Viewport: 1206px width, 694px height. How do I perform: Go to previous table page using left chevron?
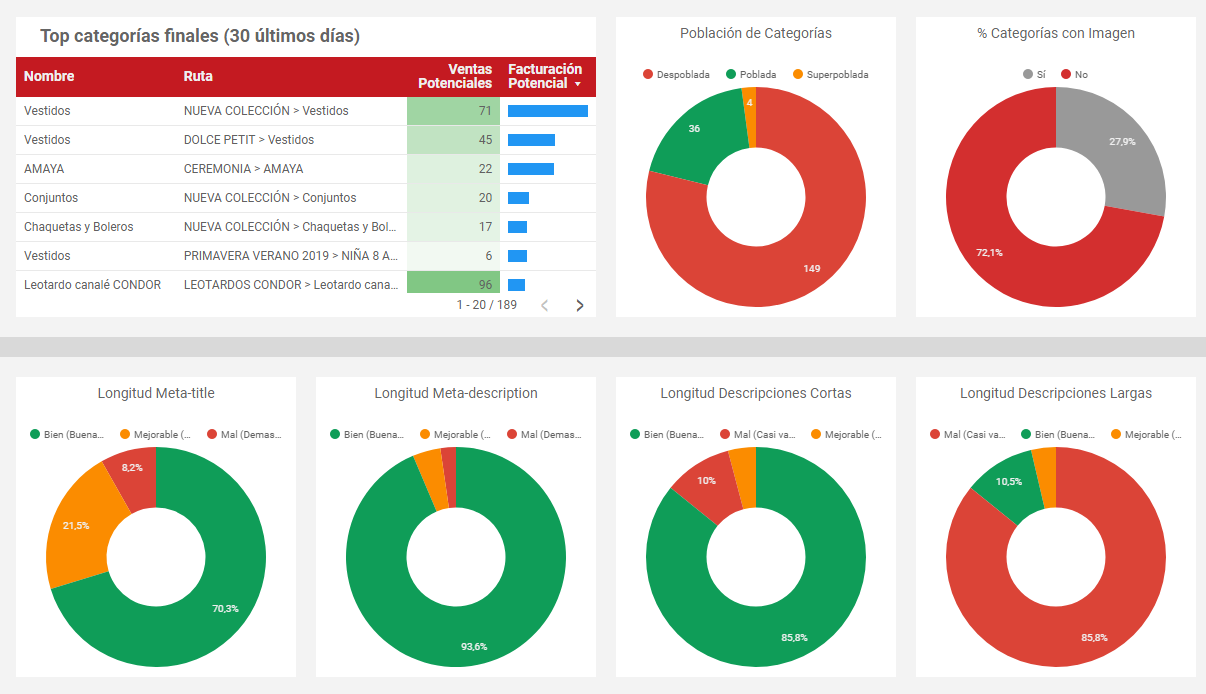(544, 305)
